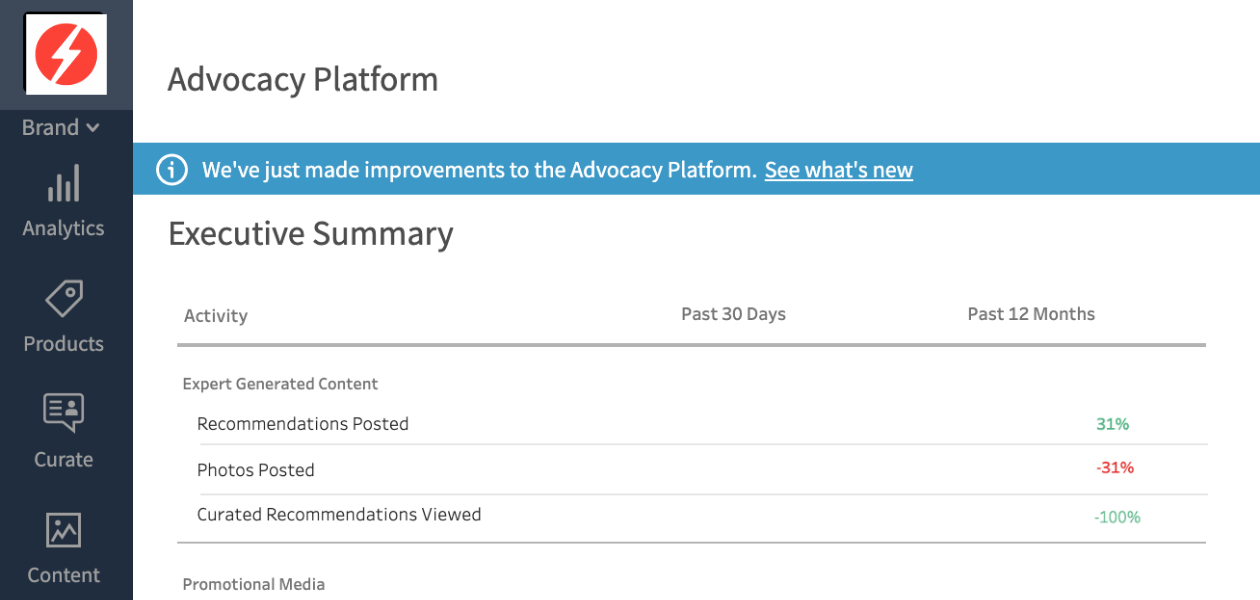Click the Expert Generated Content section label

coord(281,384)
